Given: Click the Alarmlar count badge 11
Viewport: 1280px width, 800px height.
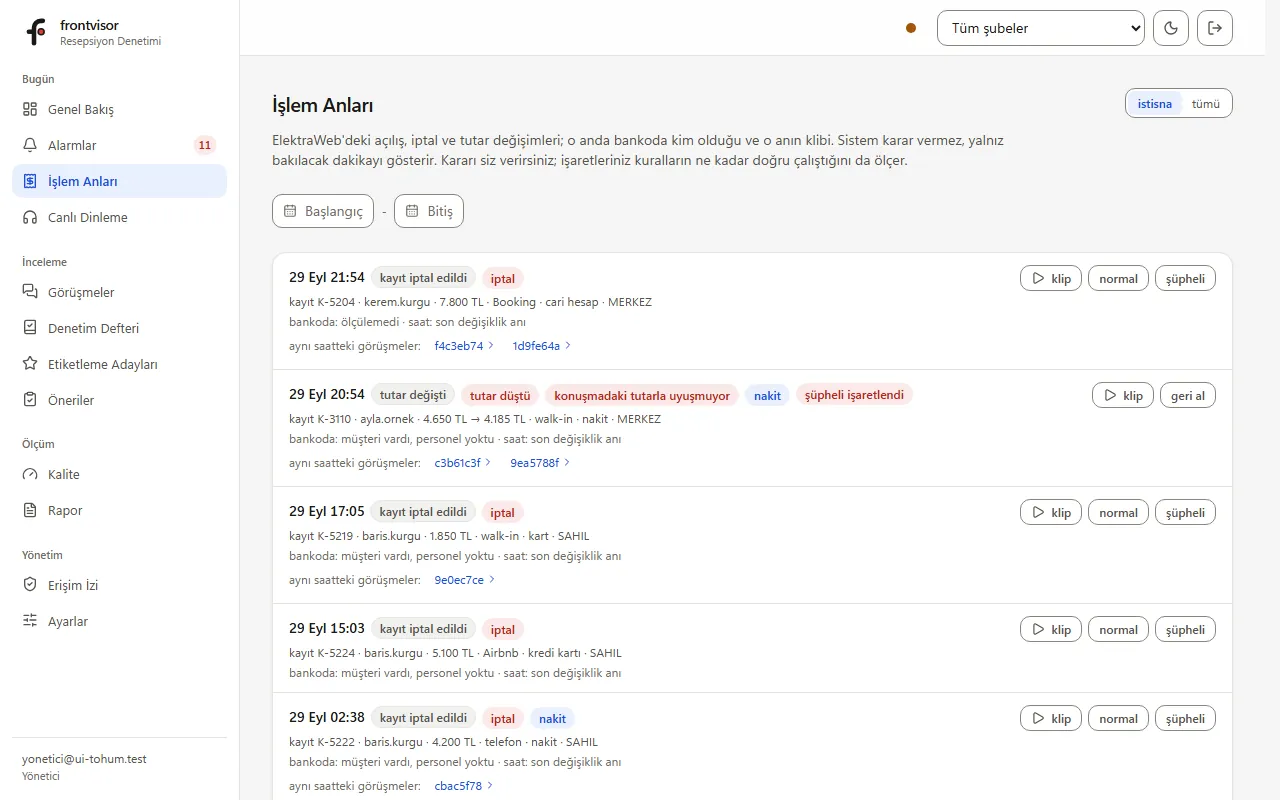Looking at the screenshot, I should pyautogui.click(x=204, y=145).
